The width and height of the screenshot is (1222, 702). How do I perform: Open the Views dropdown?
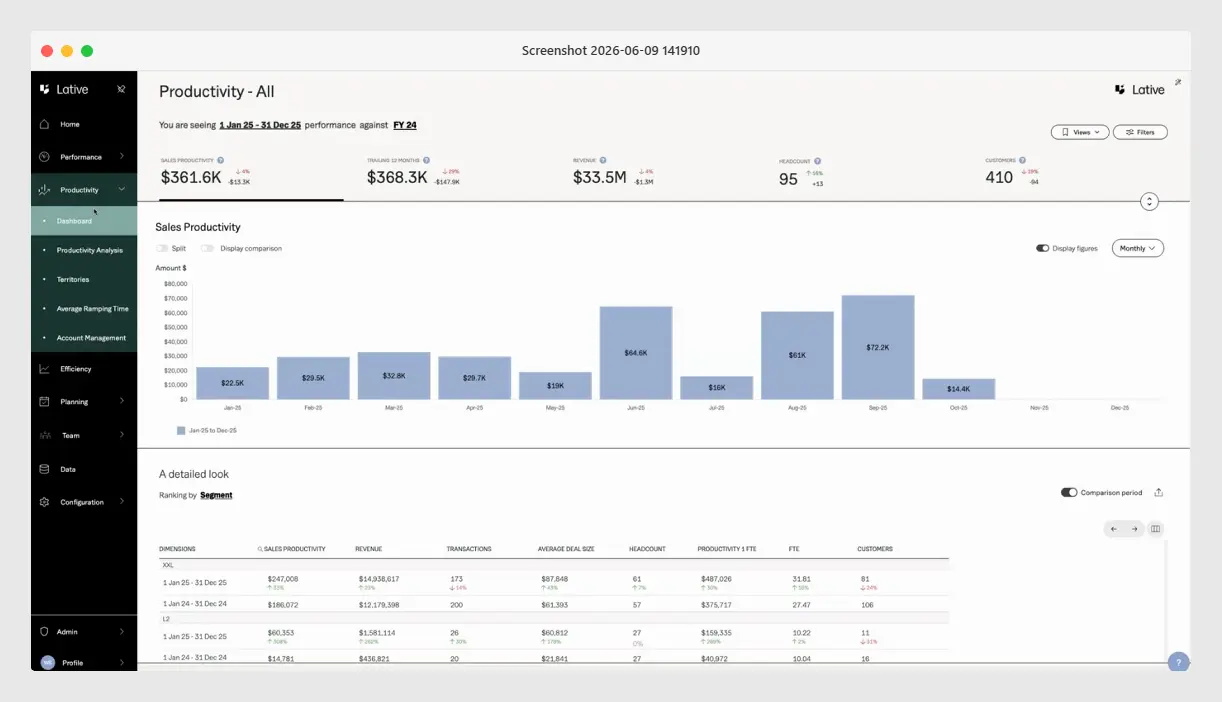1079,132
